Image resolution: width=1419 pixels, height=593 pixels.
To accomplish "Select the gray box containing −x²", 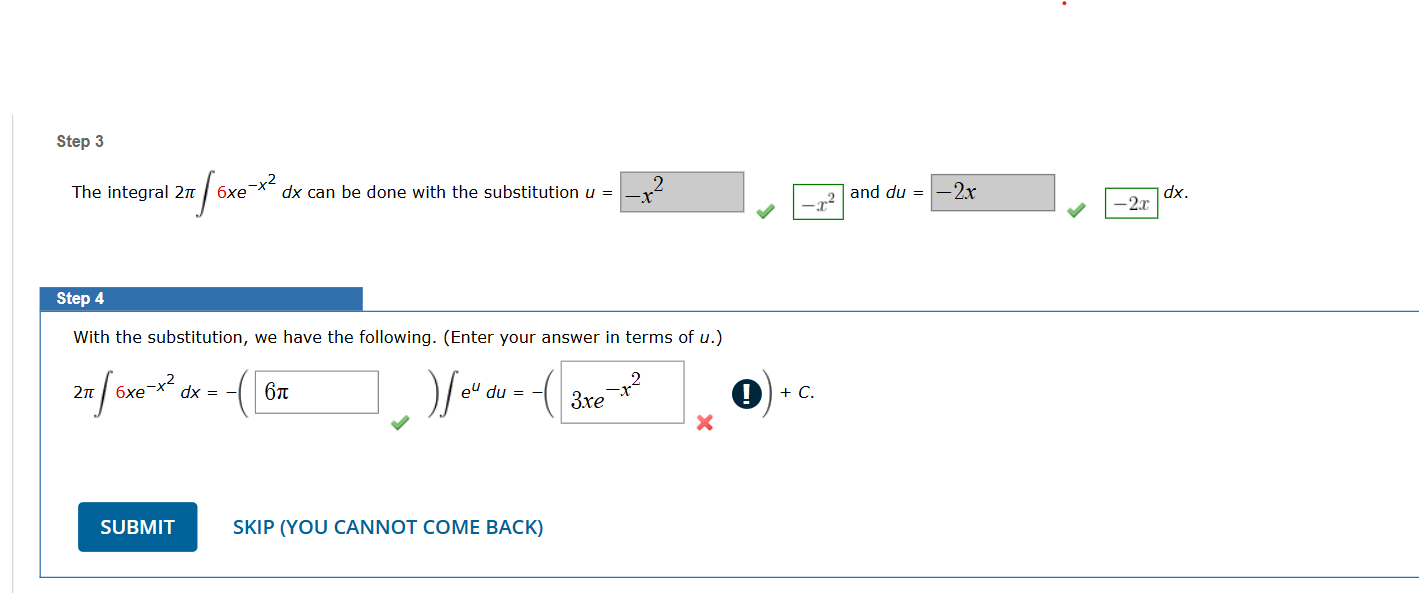I will (x=681, y=191).
